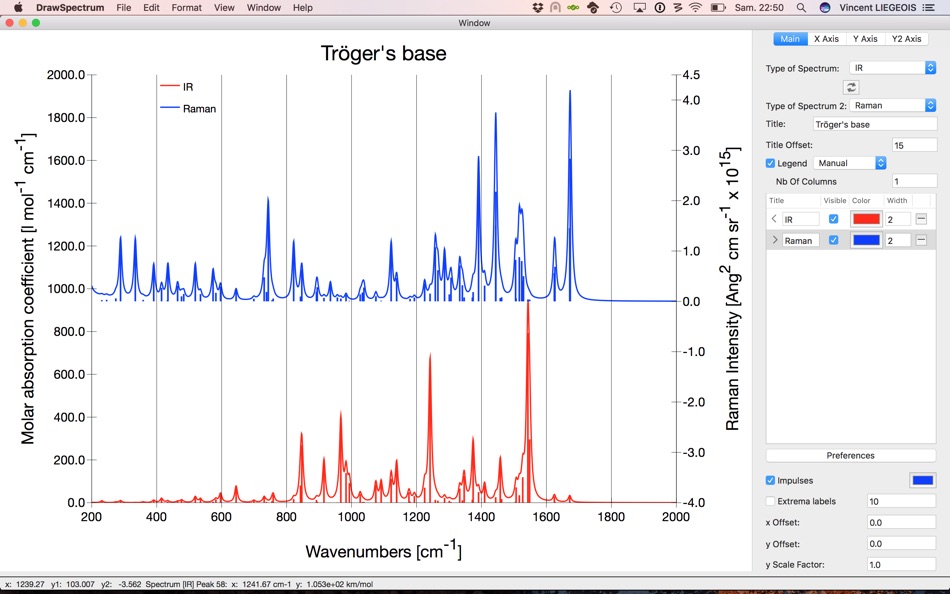Open the Legend Manual dropdown
The width and height of the screenshot is (950, 594).
pyautogui.click(x=850, y=163)
